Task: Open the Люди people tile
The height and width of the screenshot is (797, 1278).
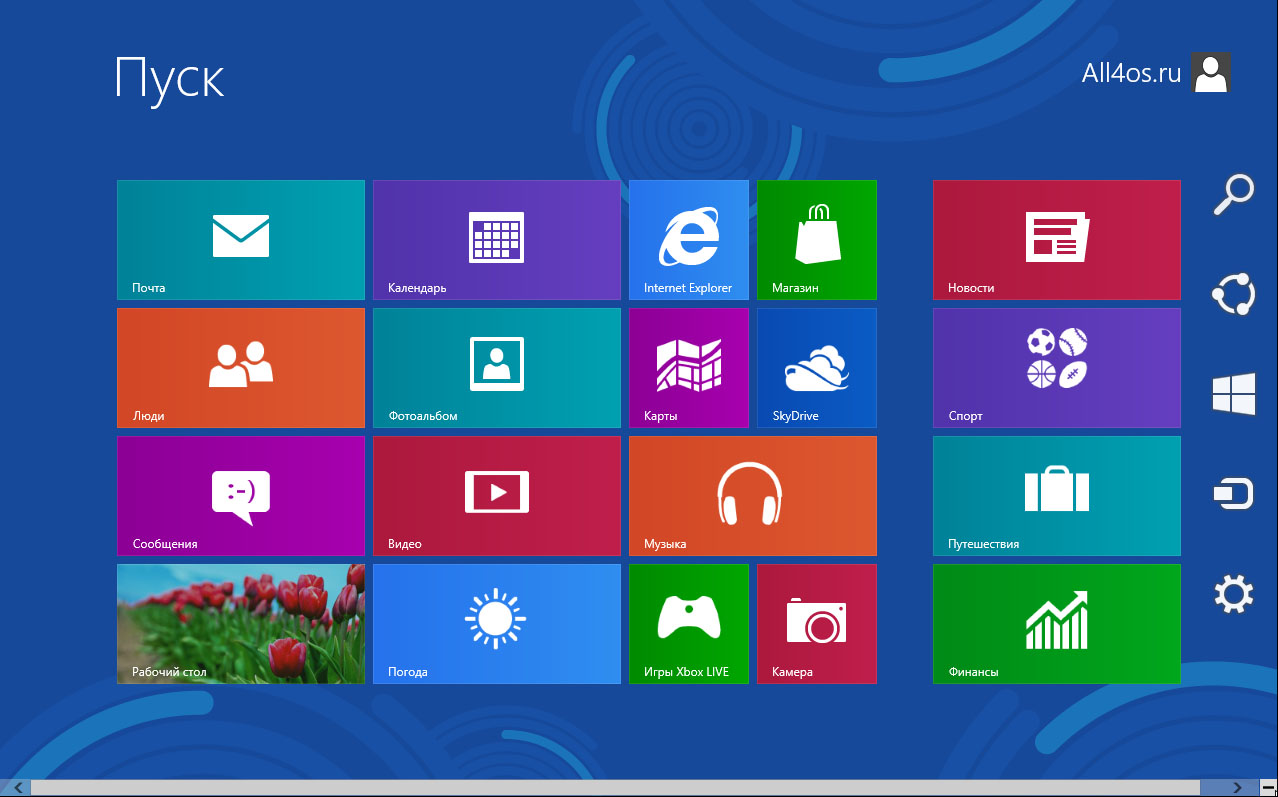Action: pyautogui.click(x=241, y=368)
